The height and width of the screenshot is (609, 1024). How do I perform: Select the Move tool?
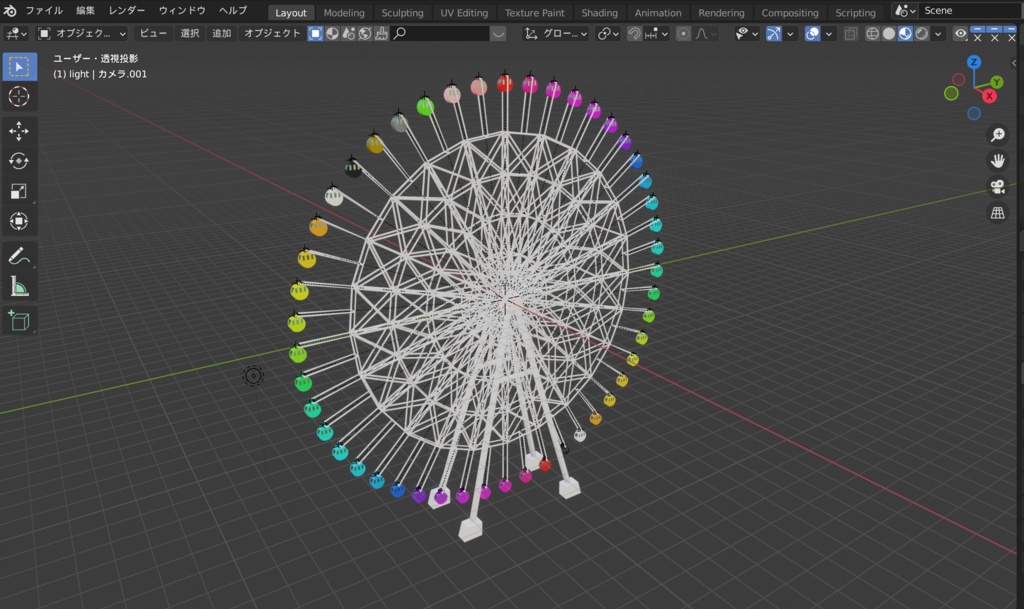click(19, 131)
